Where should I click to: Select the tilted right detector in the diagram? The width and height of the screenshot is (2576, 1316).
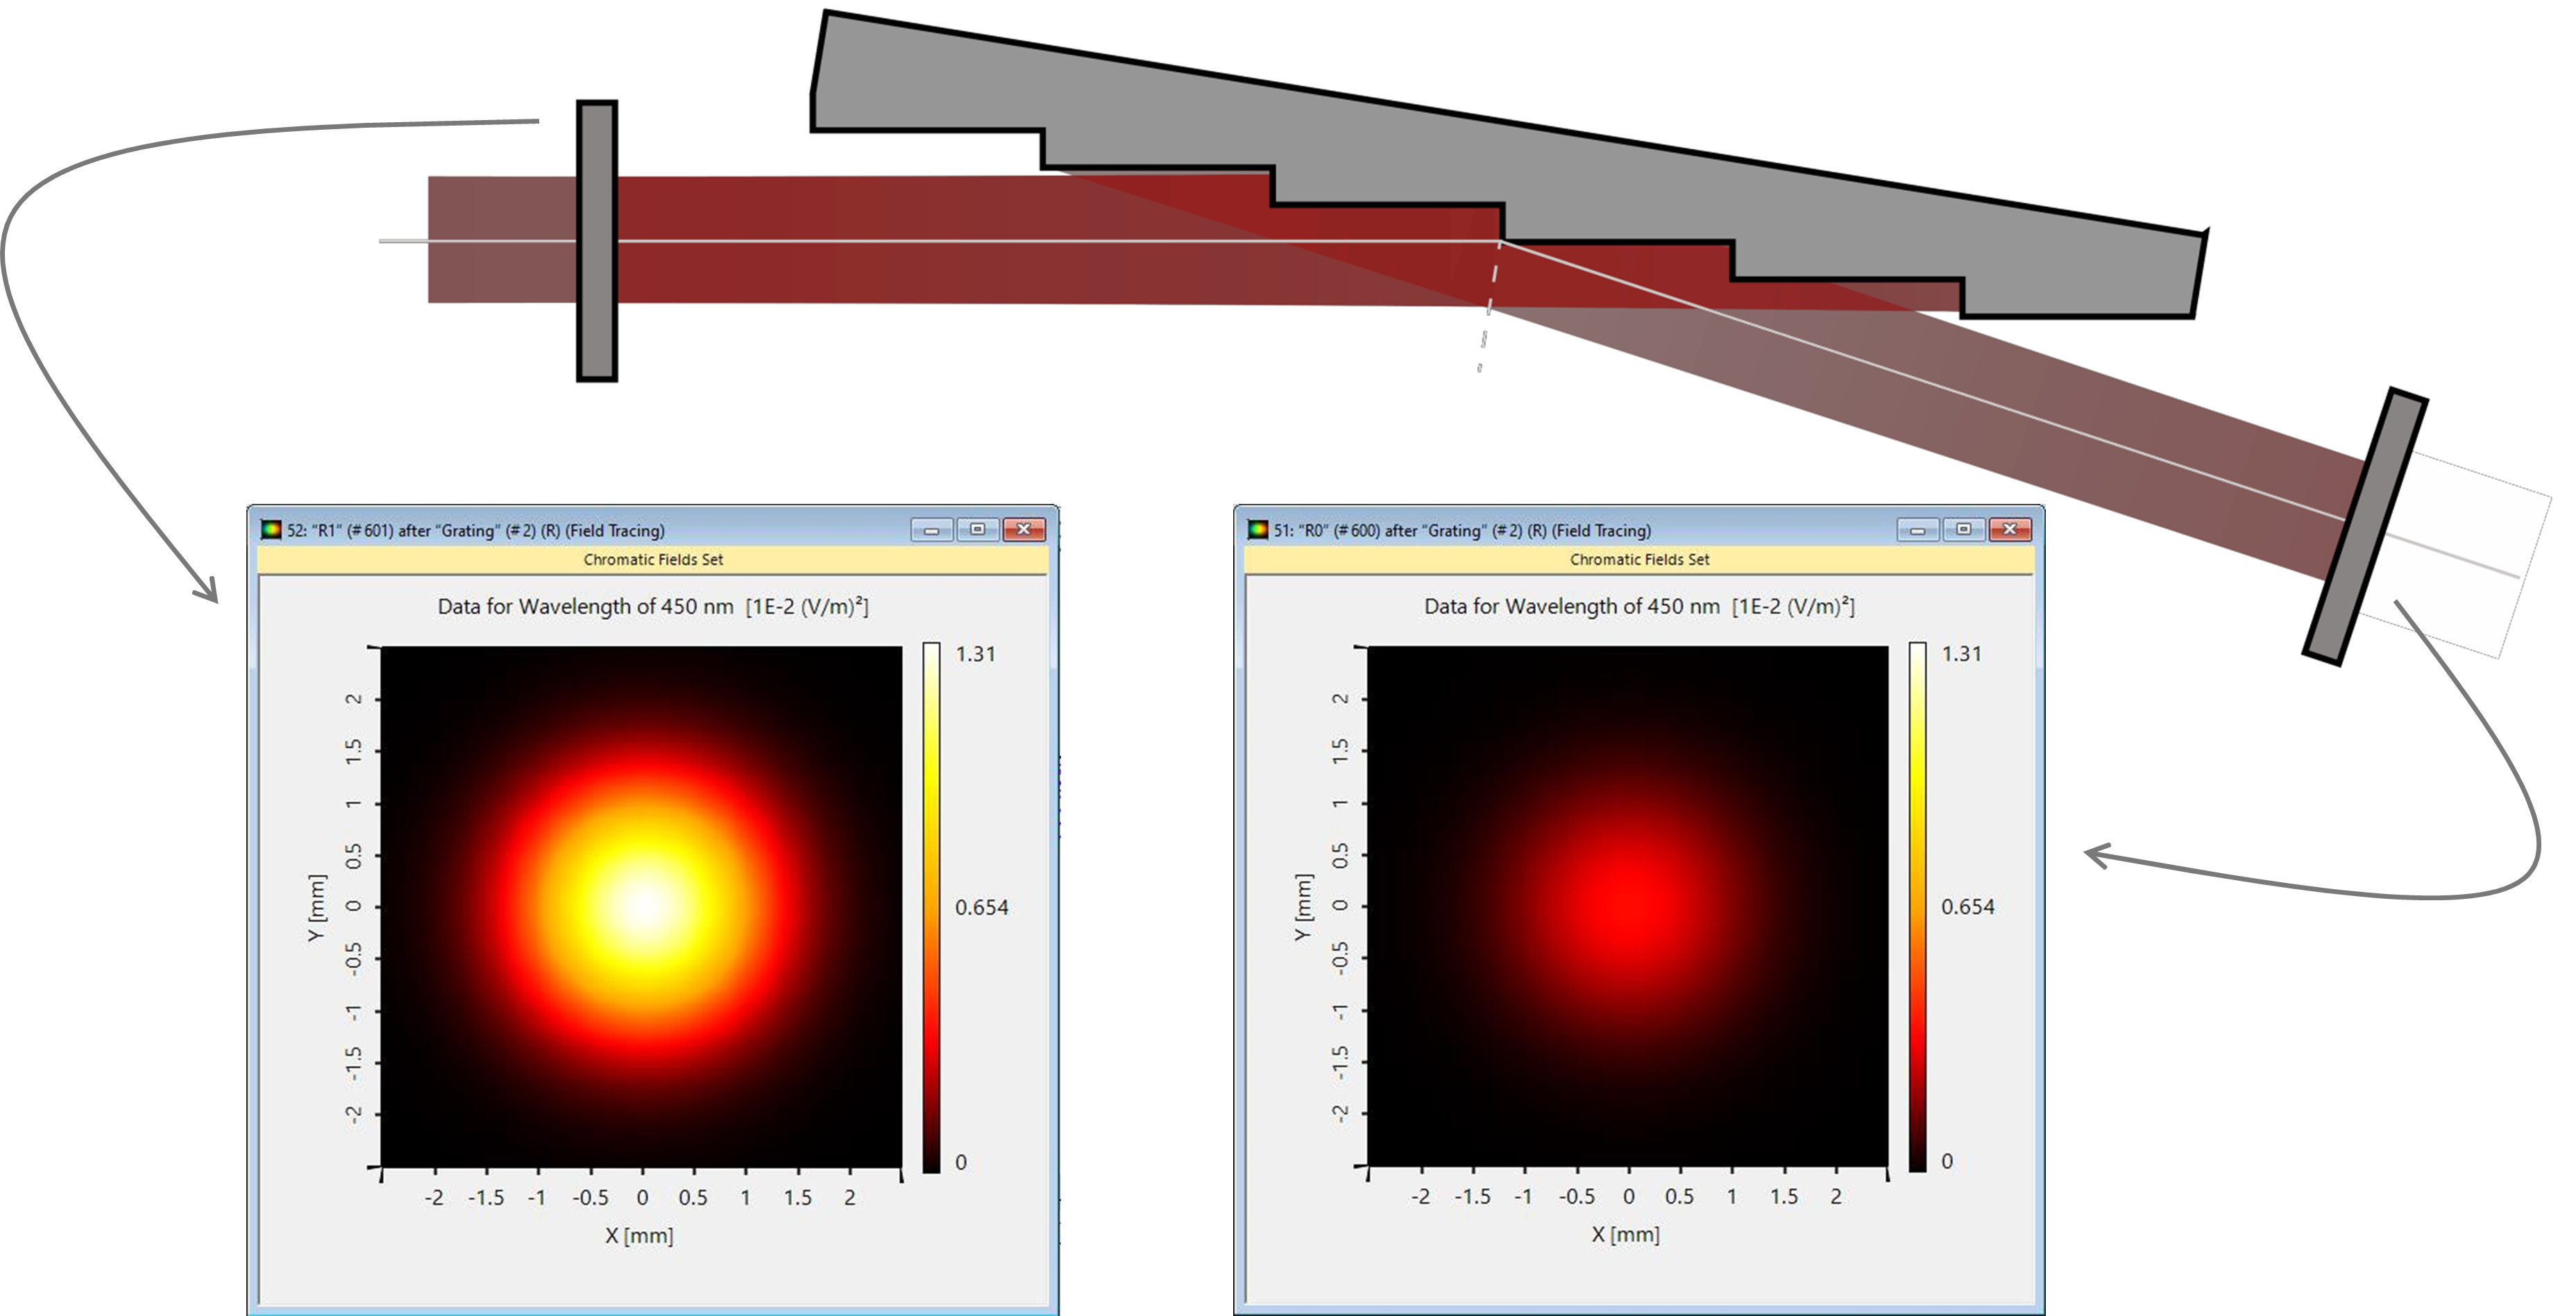[2365, 526]
